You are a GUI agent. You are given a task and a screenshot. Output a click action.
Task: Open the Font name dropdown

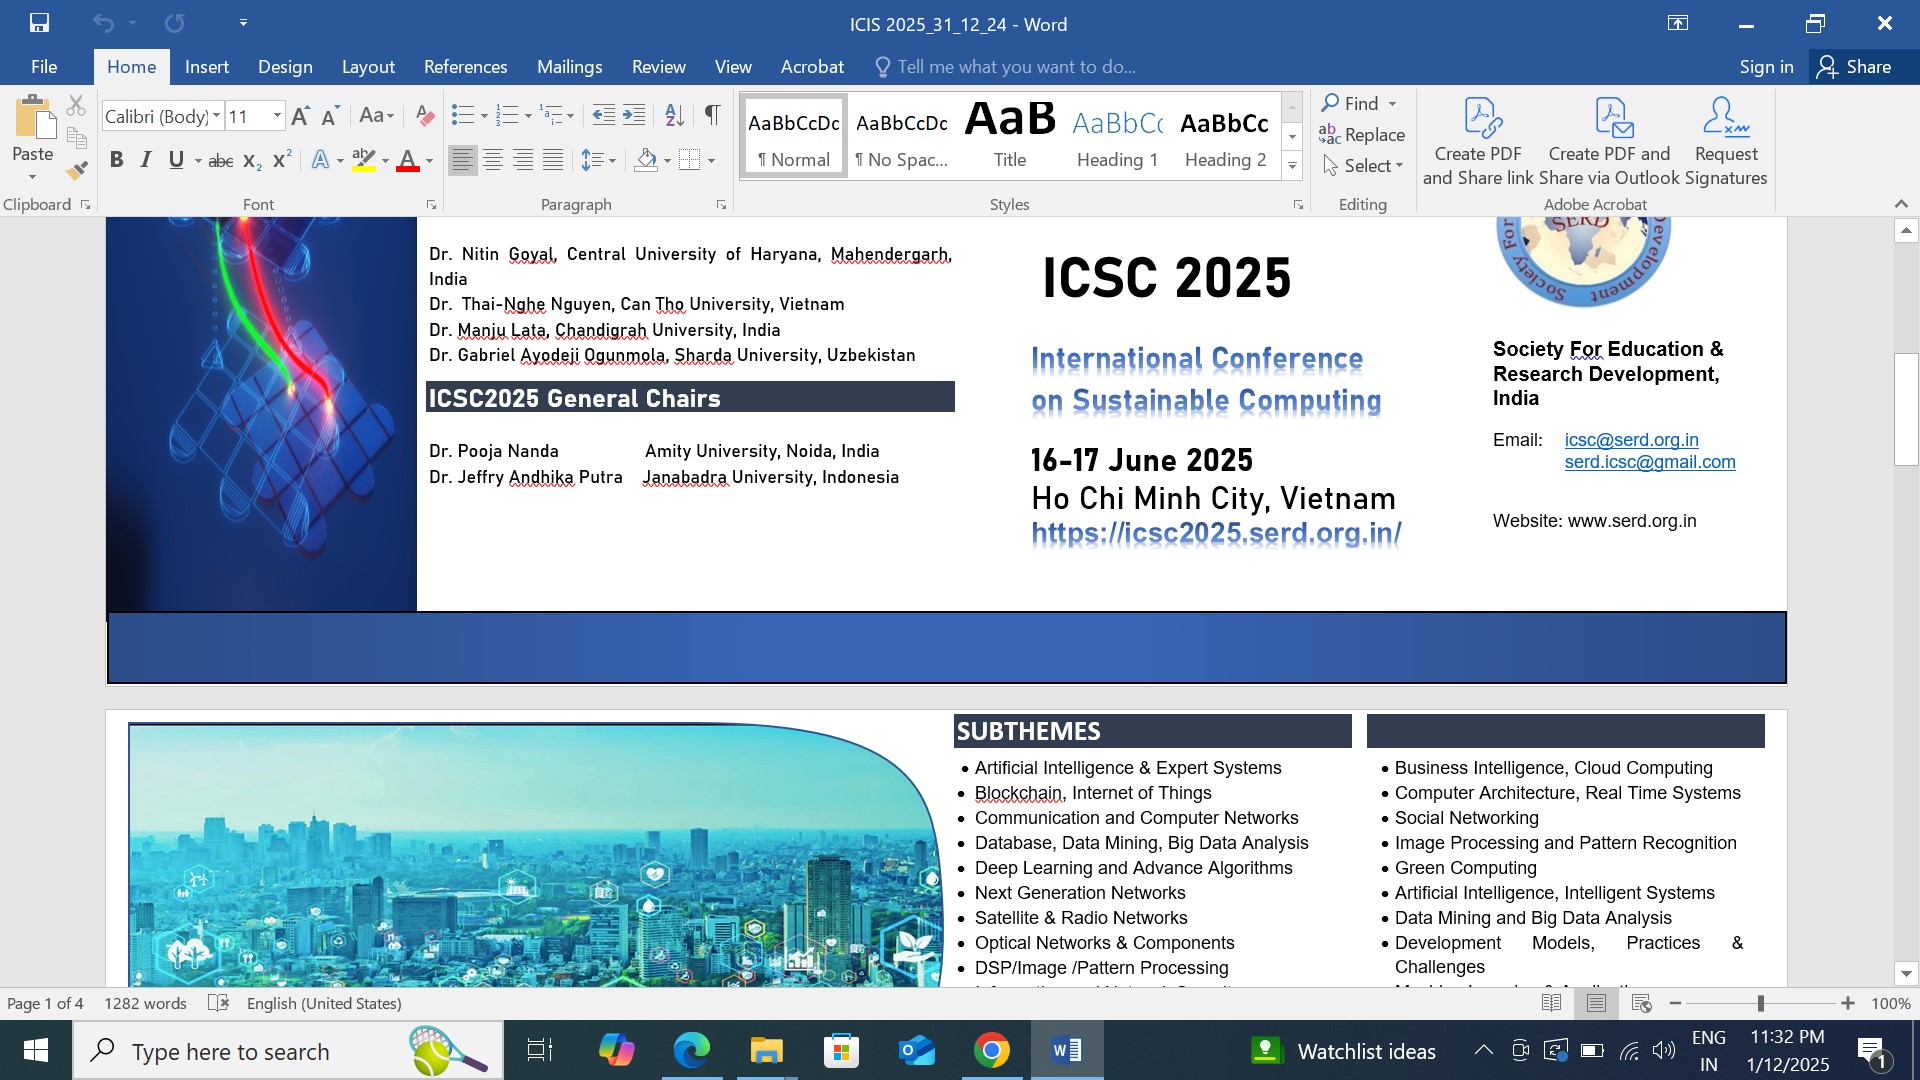216,116
